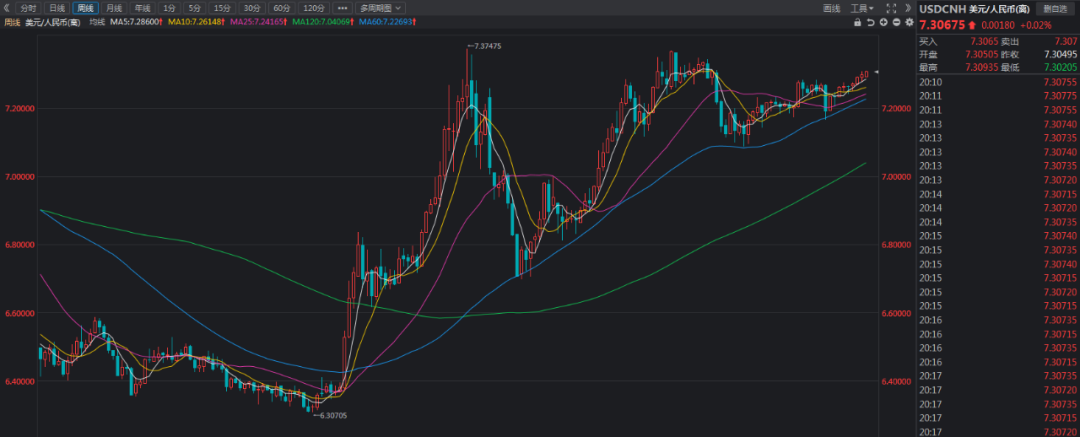
Task: Collapse left panel with double-chevron icon
Action: point(8,8)
